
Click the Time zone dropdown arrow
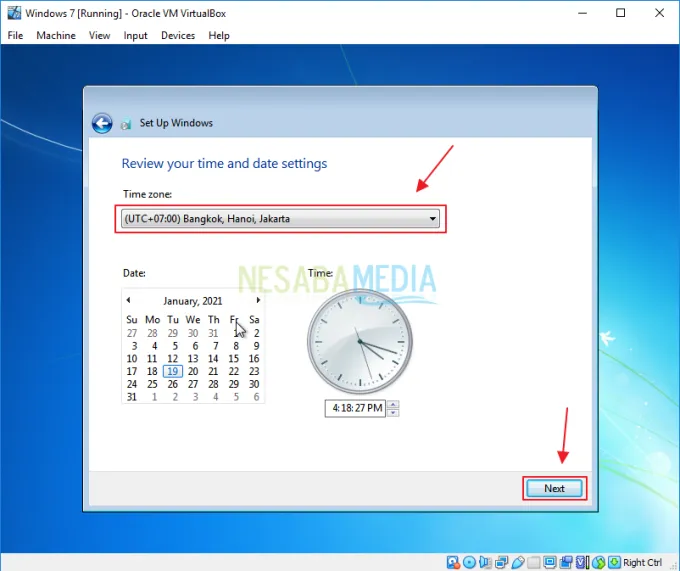pyautogui.click(x=432, y=219)
